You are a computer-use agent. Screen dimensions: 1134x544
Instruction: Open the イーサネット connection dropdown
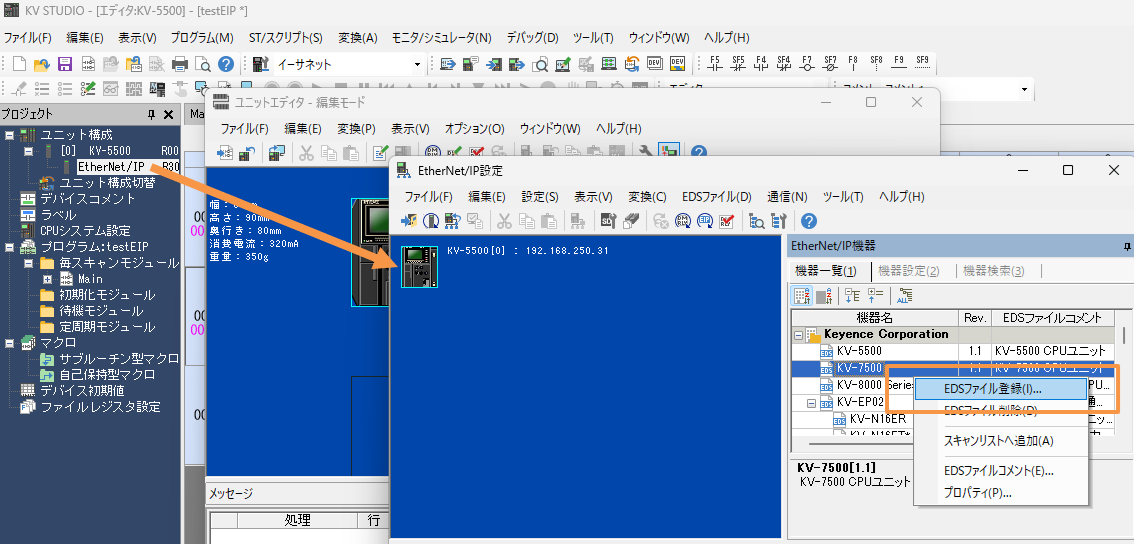(x=418, y=64)
